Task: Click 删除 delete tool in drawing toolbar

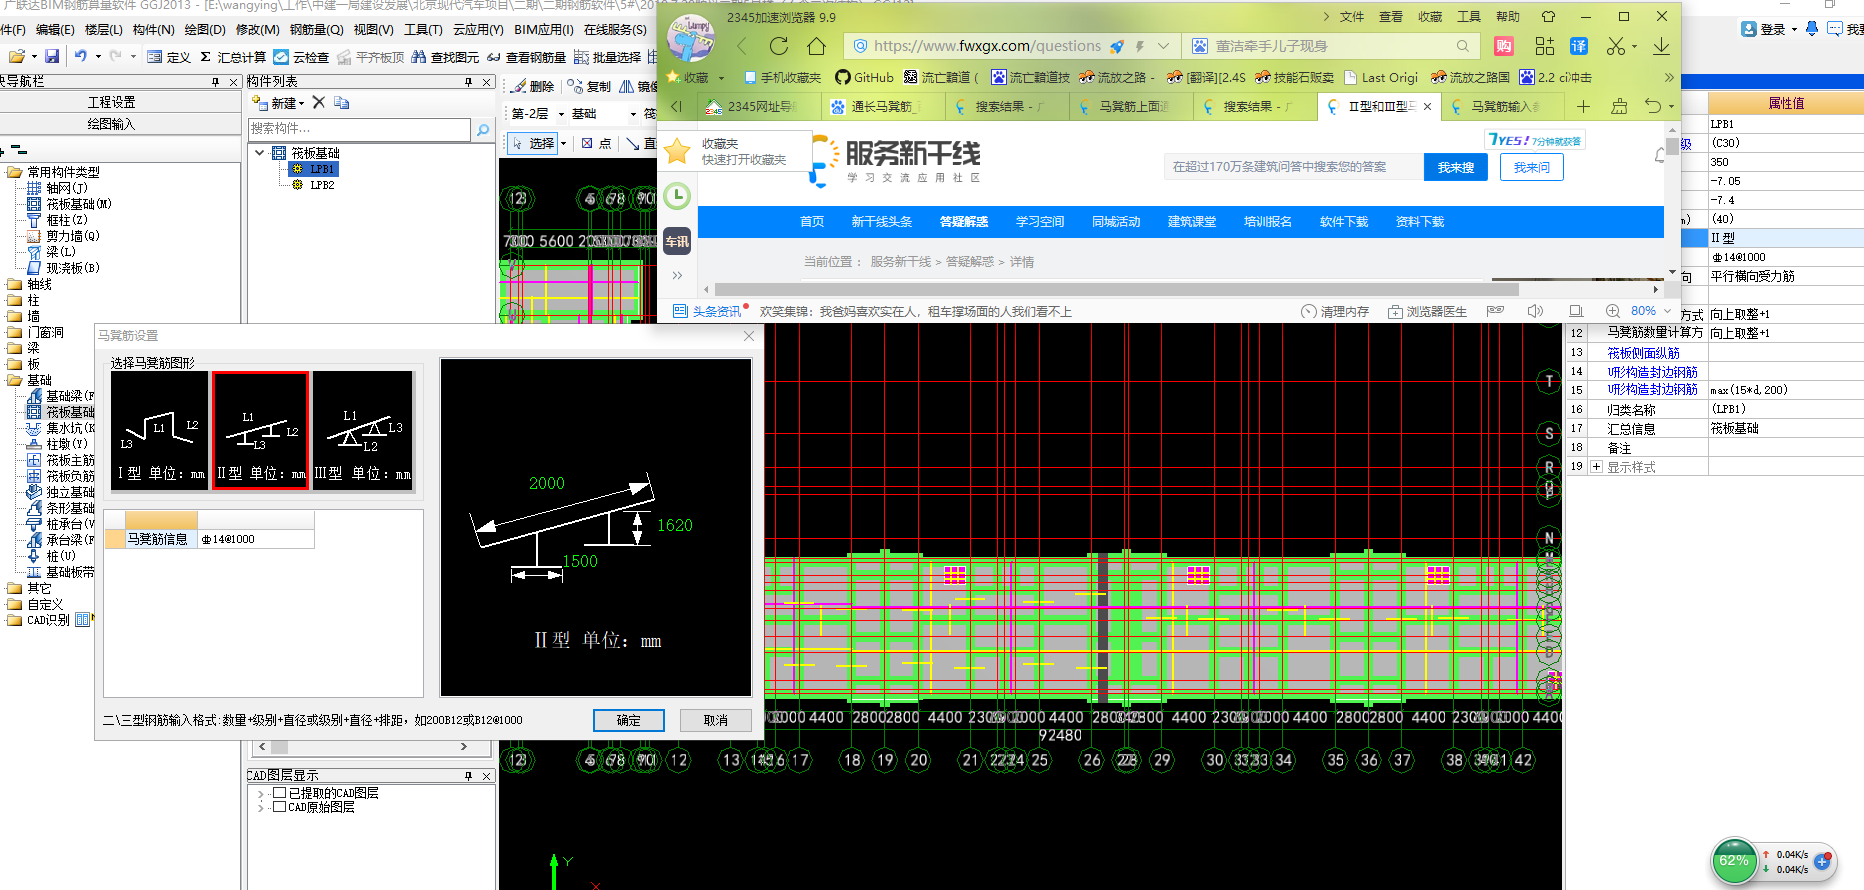Action: pyautogui.click(x=533, y=86)
